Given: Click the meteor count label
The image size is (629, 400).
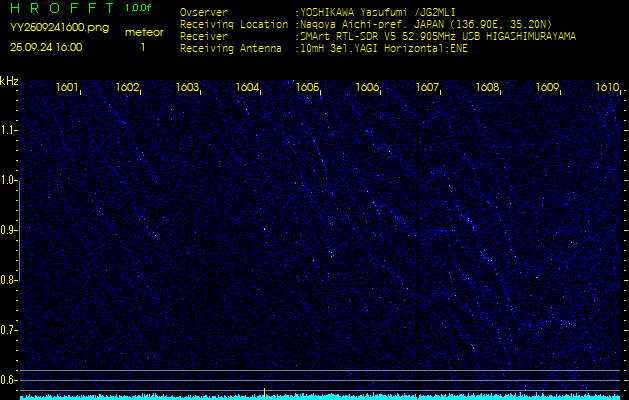Looking at the screenshot, I should click(144, 33).
